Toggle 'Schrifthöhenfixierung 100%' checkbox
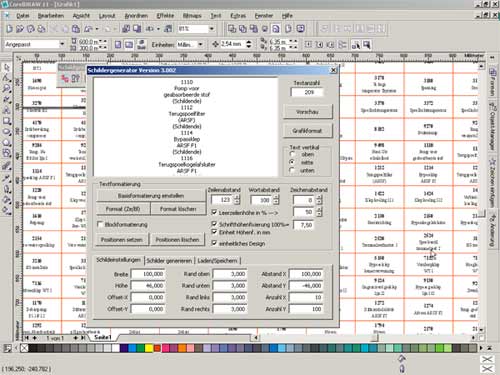The image size is (500, 375). pos(214,224)
